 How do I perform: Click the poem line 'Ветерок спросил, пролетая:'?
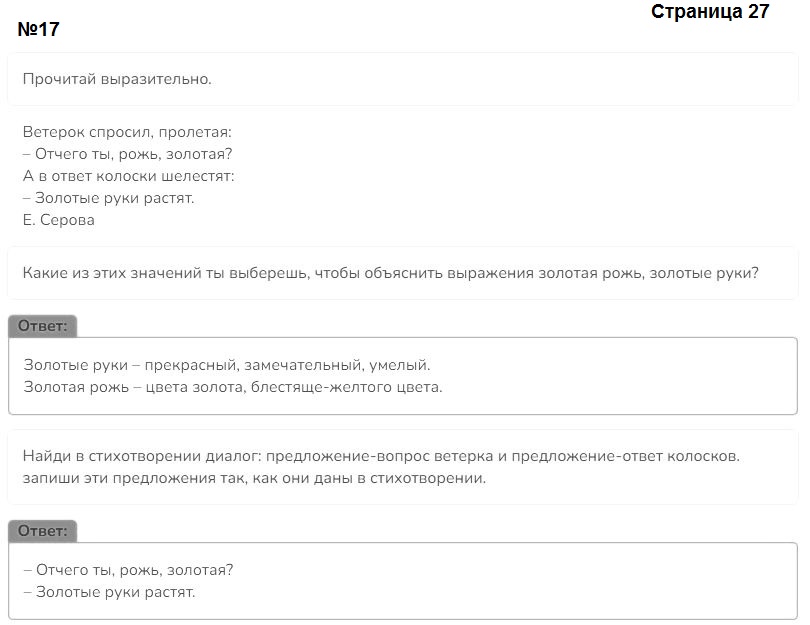[x=127, y=132]
